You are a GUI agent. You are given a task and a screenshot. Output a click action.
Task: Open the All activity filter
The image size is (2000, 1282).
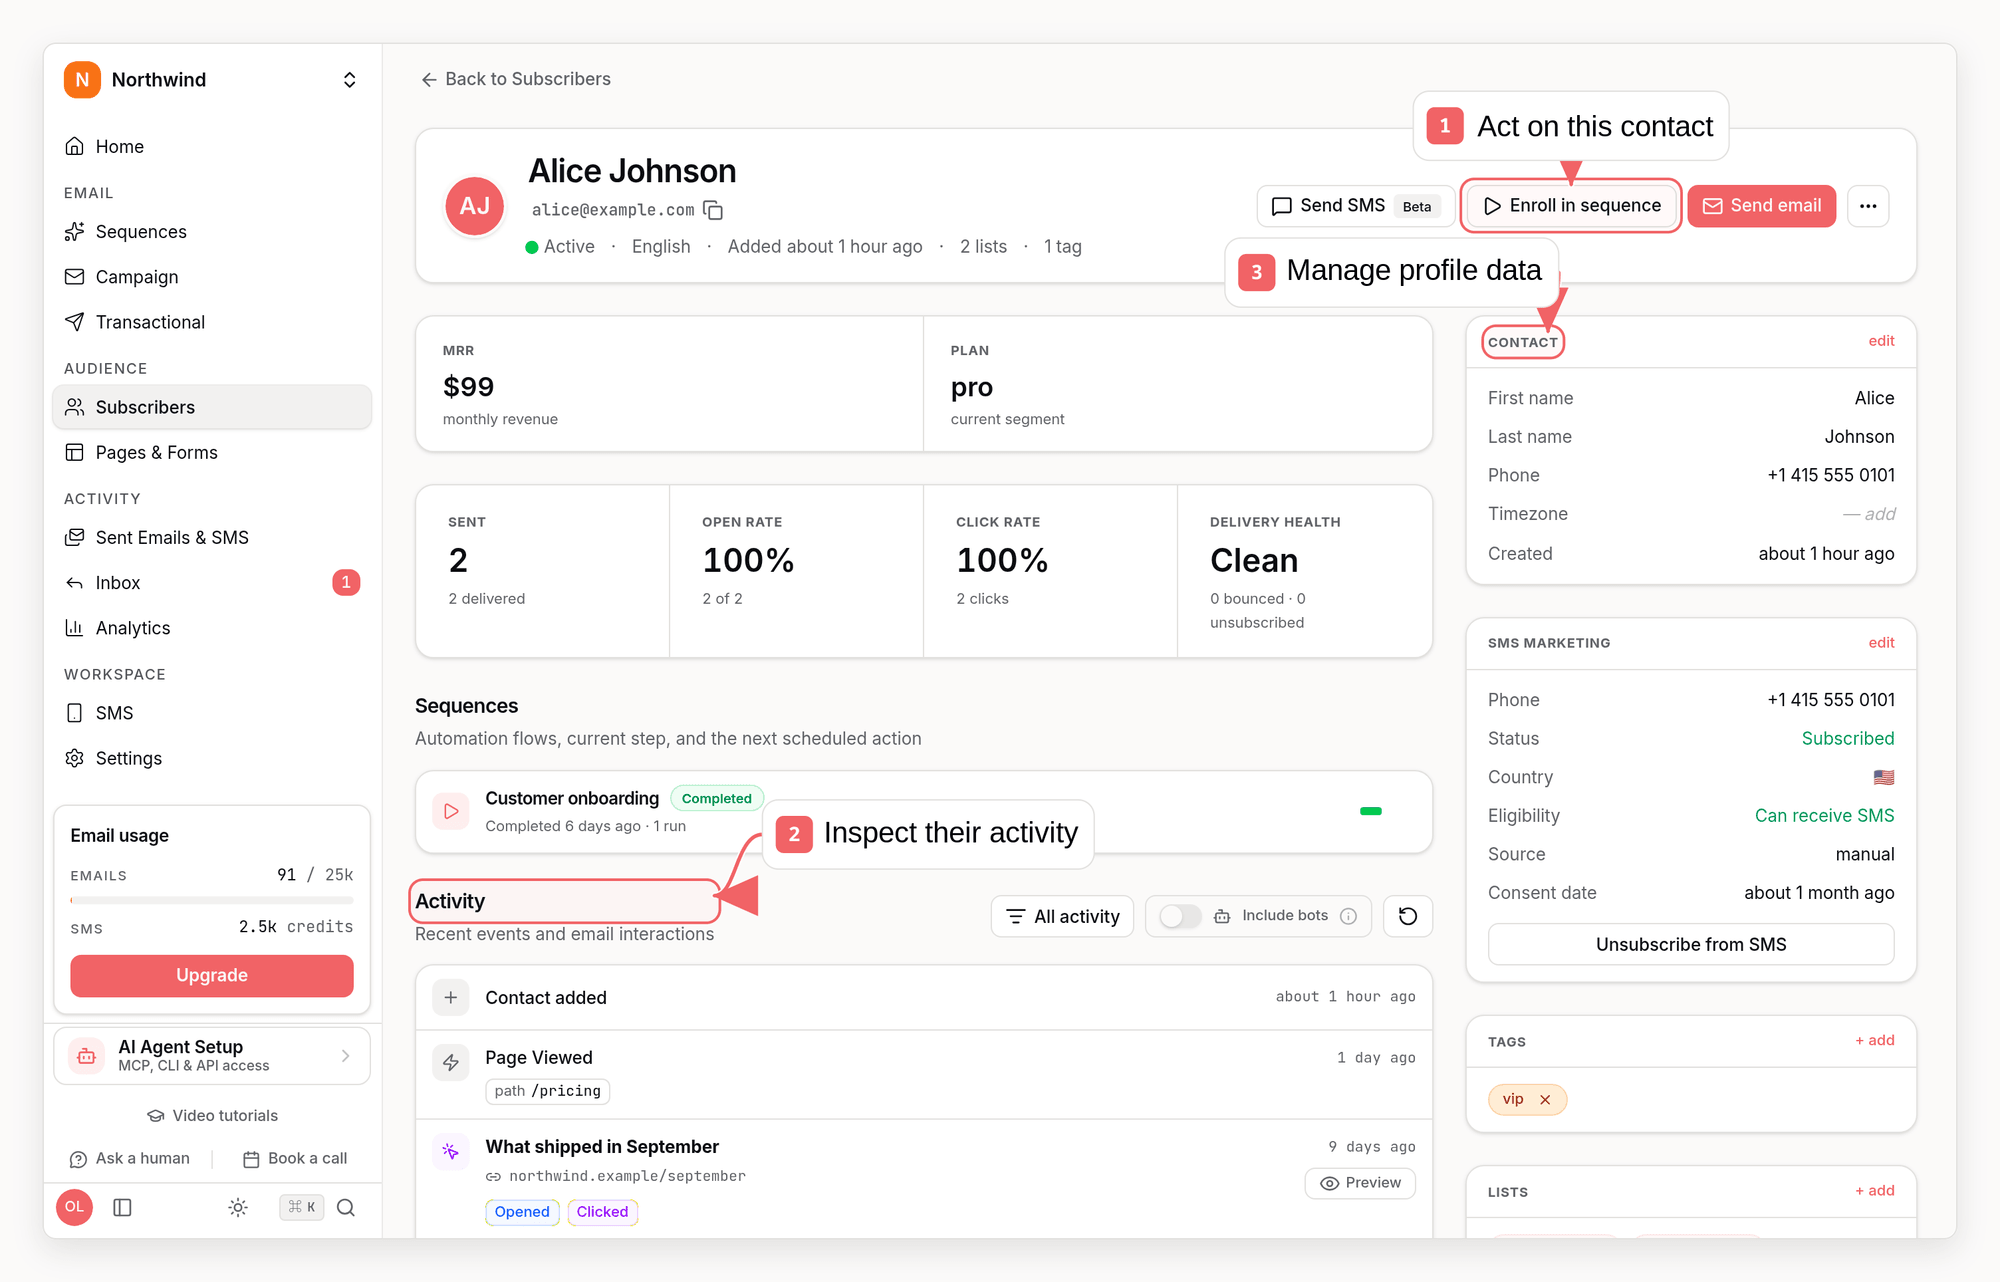[x=1062, y=916]
